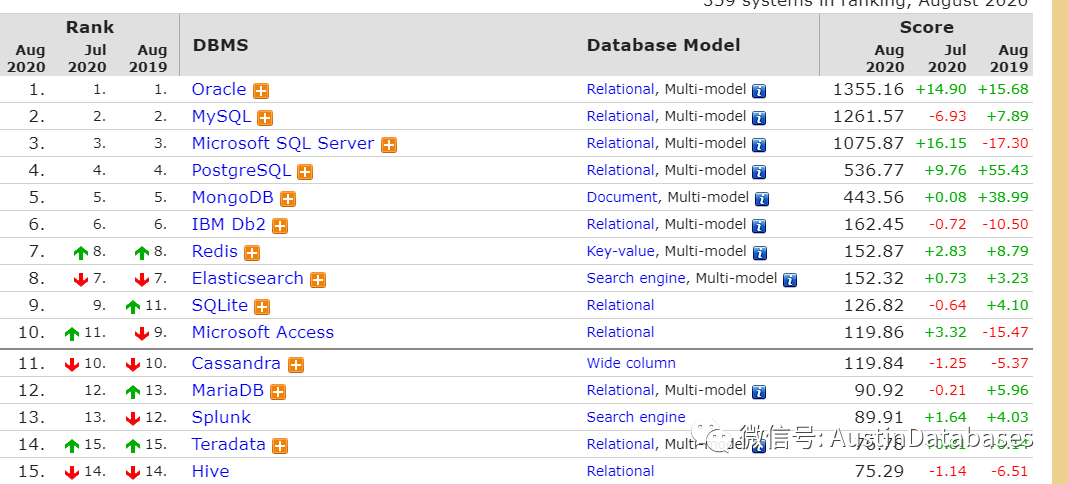Open Key-value model link for Redis
The height and width of the screenshot is (484, 1068).
pos(620,251)
